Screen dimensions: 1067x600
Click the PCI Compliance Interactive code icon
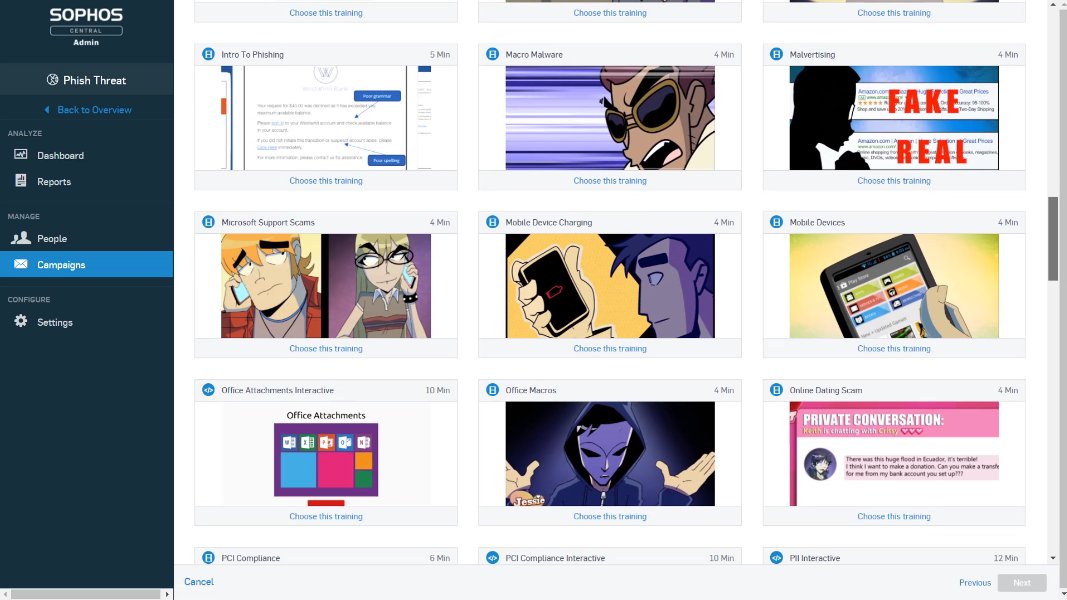pyautogui.click(x=493, y=558)
